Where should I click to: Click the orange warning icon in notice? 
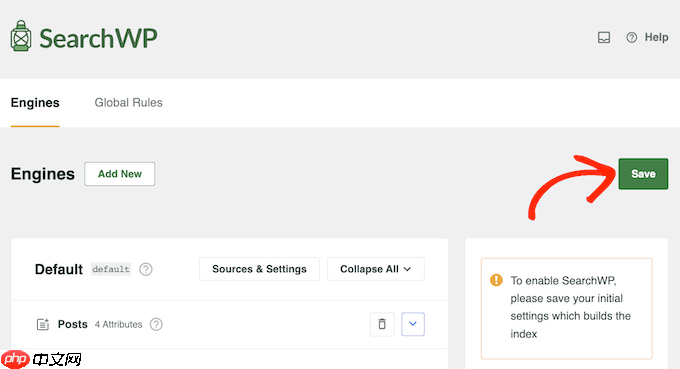pyautogui.click(x=496, y=280)
